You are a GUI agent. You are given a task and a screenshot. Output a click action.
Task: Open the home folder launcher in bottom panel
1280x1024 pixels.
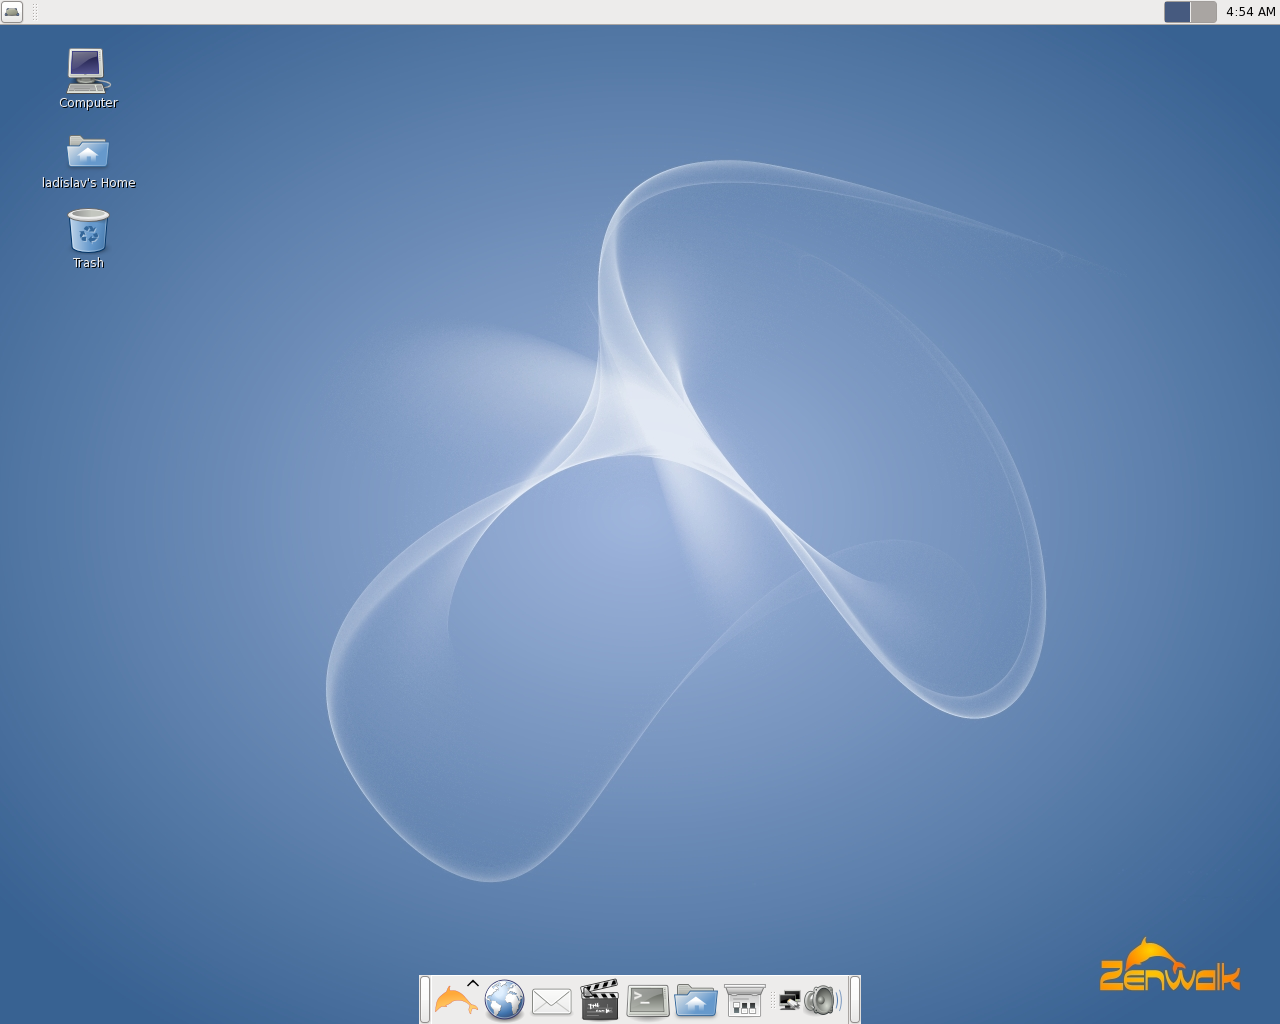pos(696,1000)
